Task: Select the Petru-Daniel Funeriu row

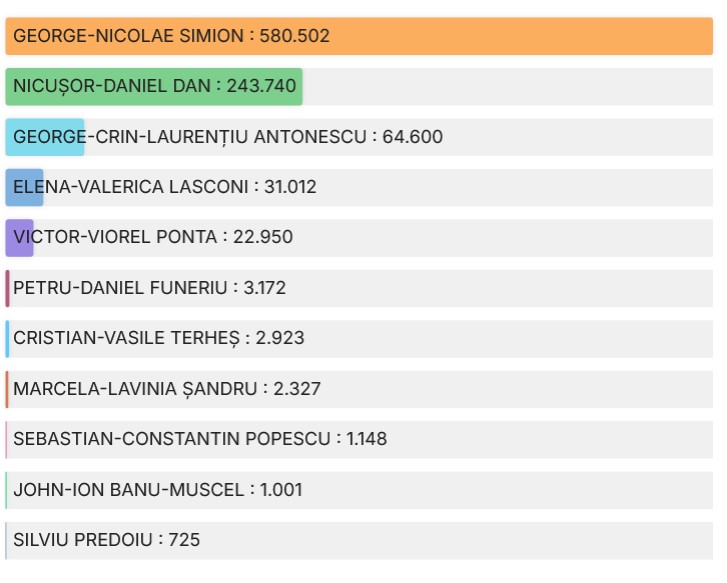Action: coord(359,288)
